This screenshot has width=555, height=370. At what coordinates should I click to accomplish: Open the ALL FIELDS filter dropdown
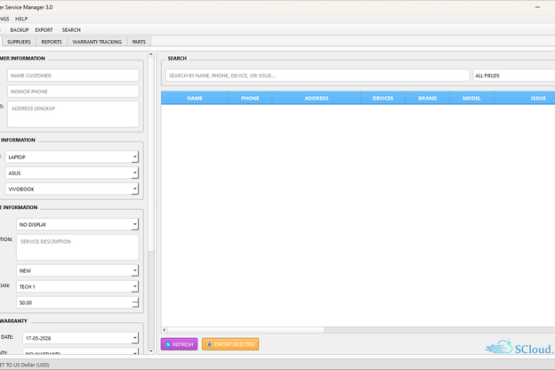coord(514,75)
